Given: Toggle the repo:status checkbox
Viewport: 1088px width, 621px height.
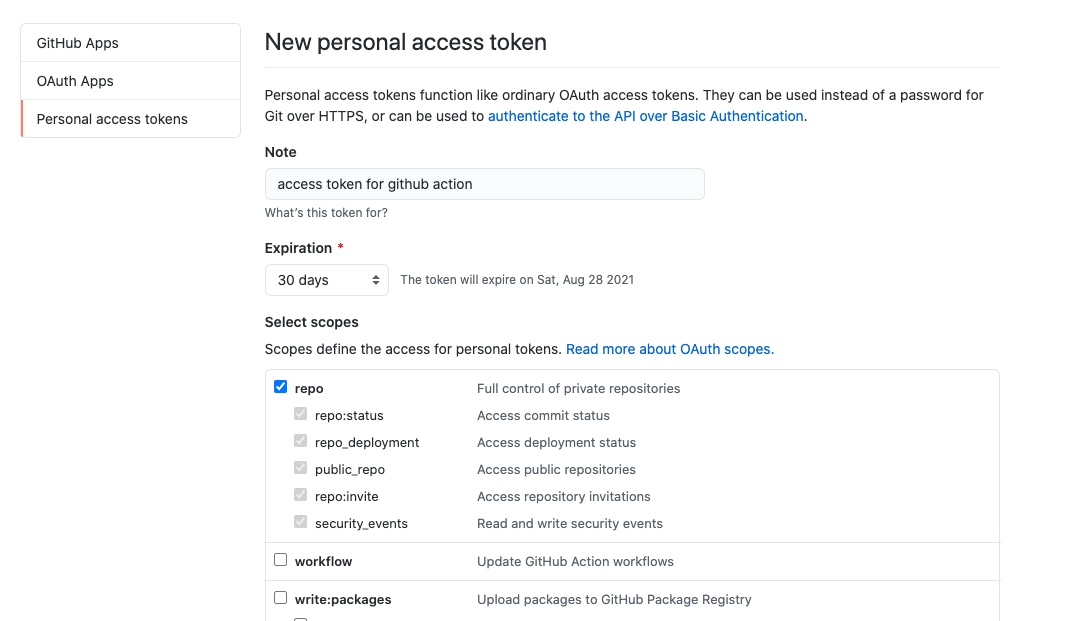Looking at the screenshot, I should click(x=301, y=414).
